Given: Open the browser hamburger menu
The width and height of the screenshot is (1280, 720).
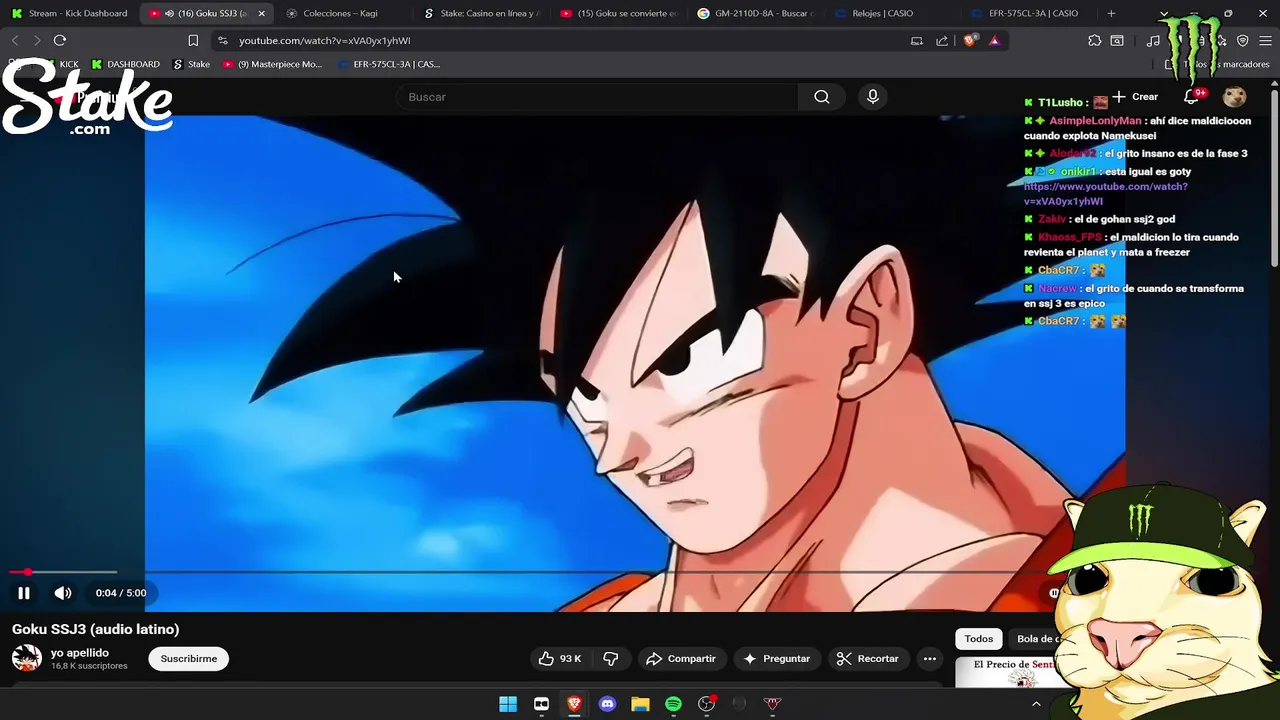Looking at the screenshot, I should tap(1265, 40).
